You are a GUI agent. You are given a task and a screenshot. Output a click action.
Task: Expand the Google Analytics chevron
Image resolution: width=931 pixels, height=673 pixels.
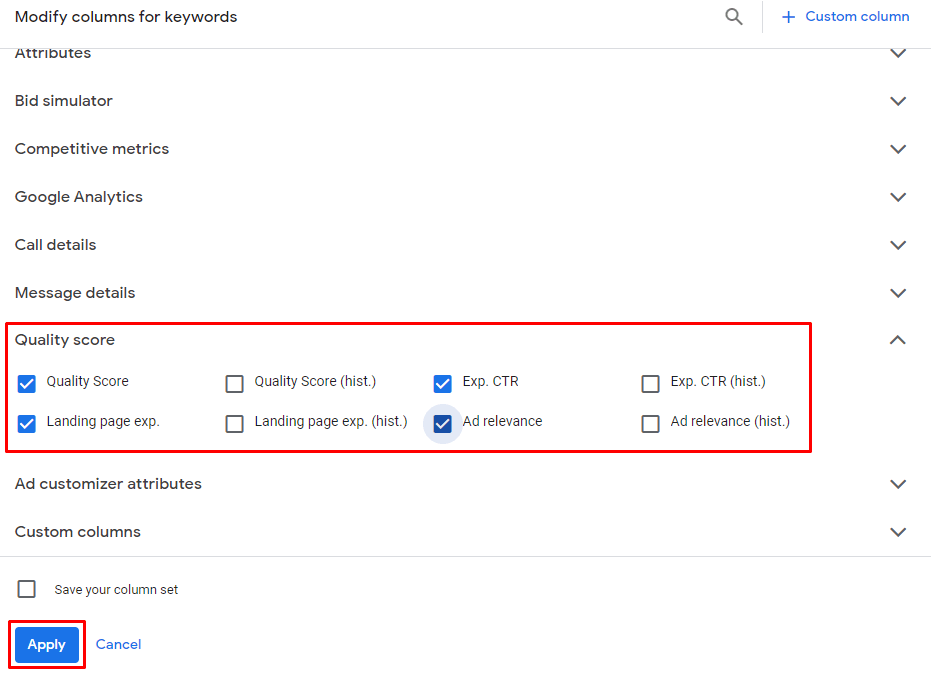pyautogui.click(x=898, y=197)
